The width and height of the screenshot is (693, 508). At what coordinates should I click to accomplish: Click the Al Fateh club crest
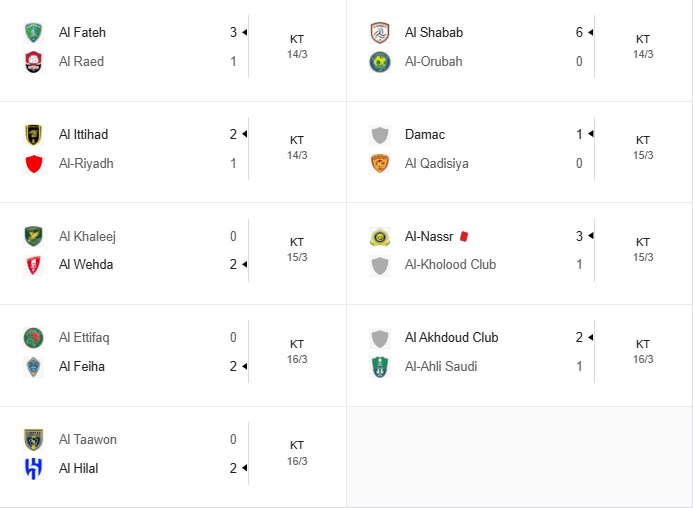34,32
